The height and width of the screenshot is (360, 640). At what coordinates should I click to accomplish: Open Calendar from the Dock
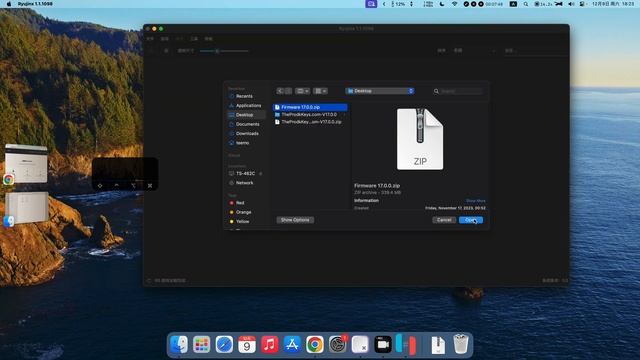[247, 345]
